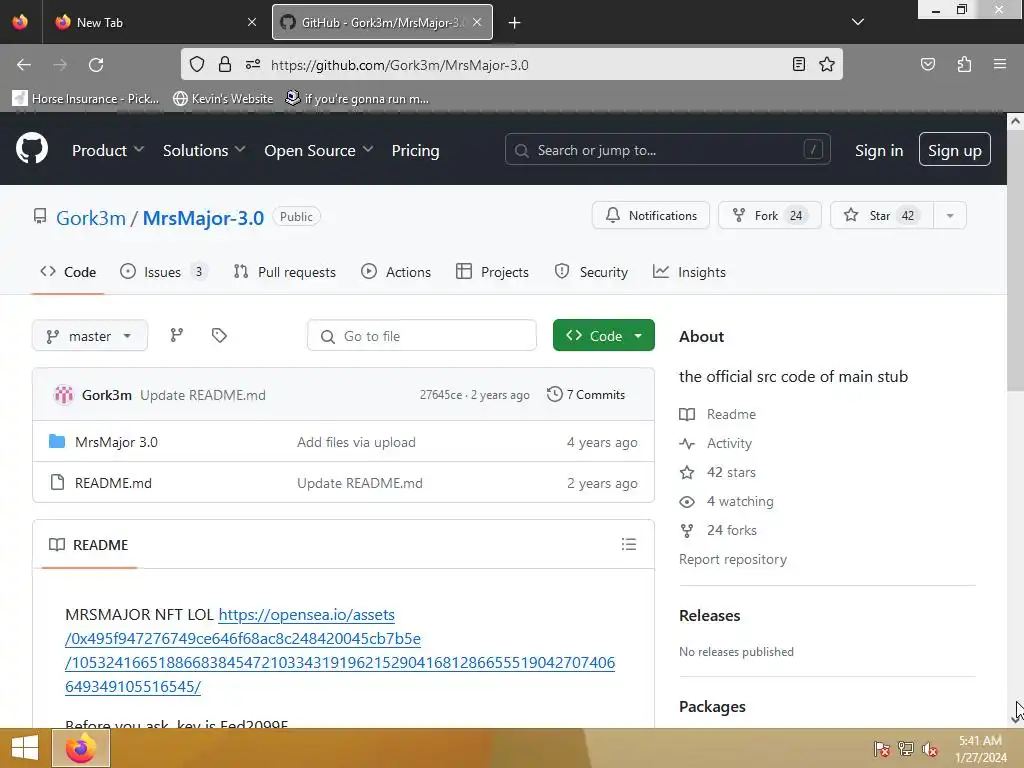Screen dimensions: 1024x768
Task: Click the Gork3m avatar in commit row
Action: (63, 394)
